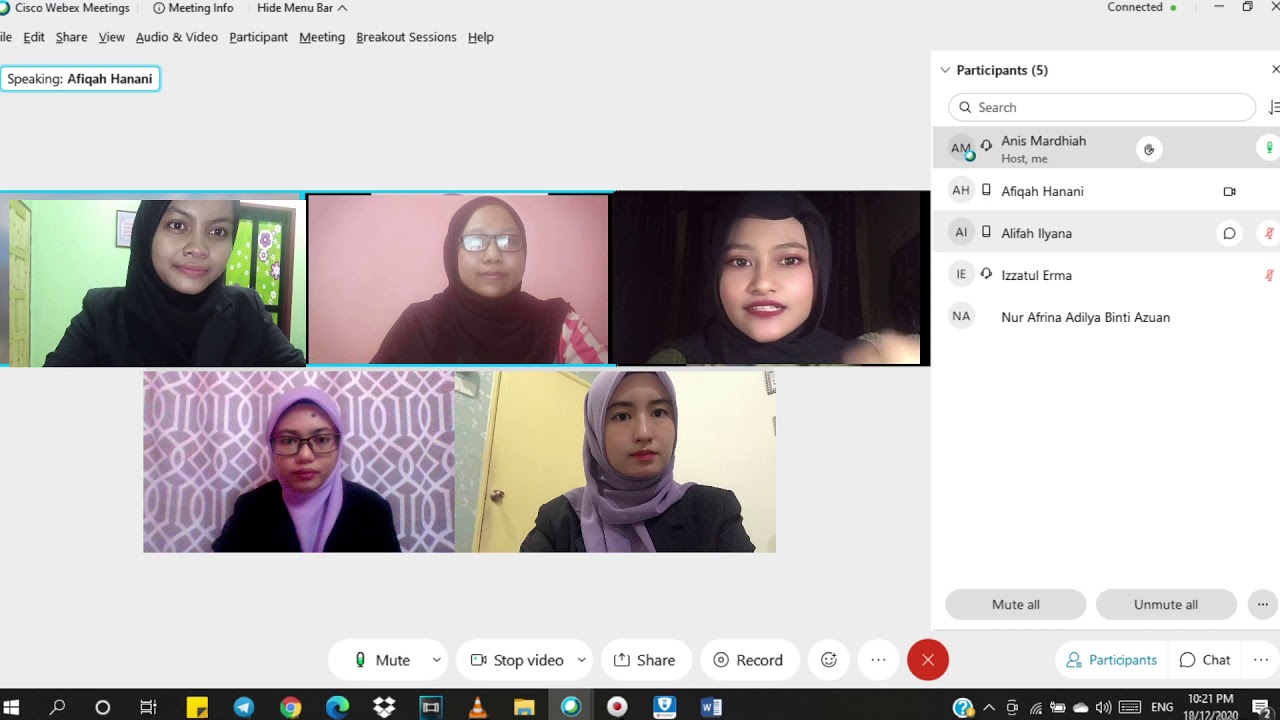Open chat bubble for Alifah Ilyana
Screen dimensions: 1280x720
click(1229, 233)
